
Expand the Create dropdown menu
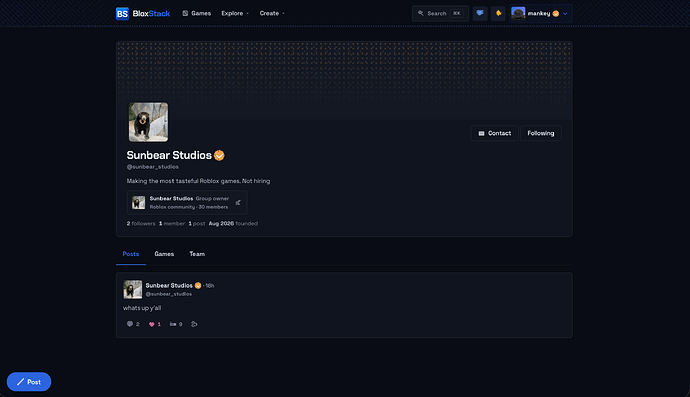click(272, 14)
